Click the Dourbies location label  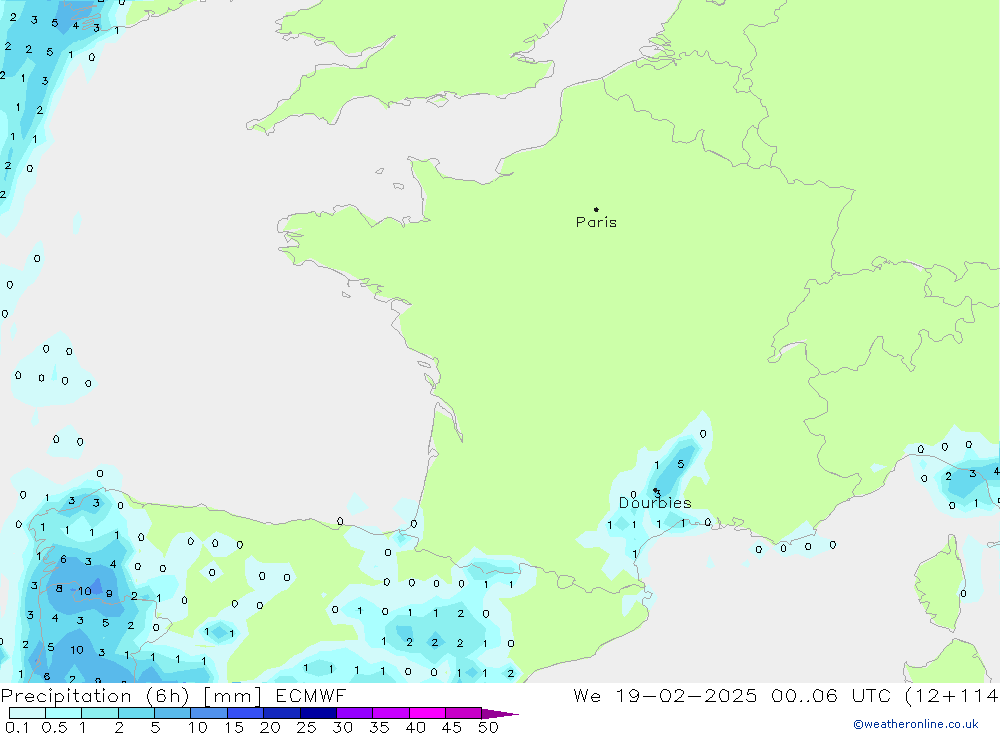coord(655,503)
